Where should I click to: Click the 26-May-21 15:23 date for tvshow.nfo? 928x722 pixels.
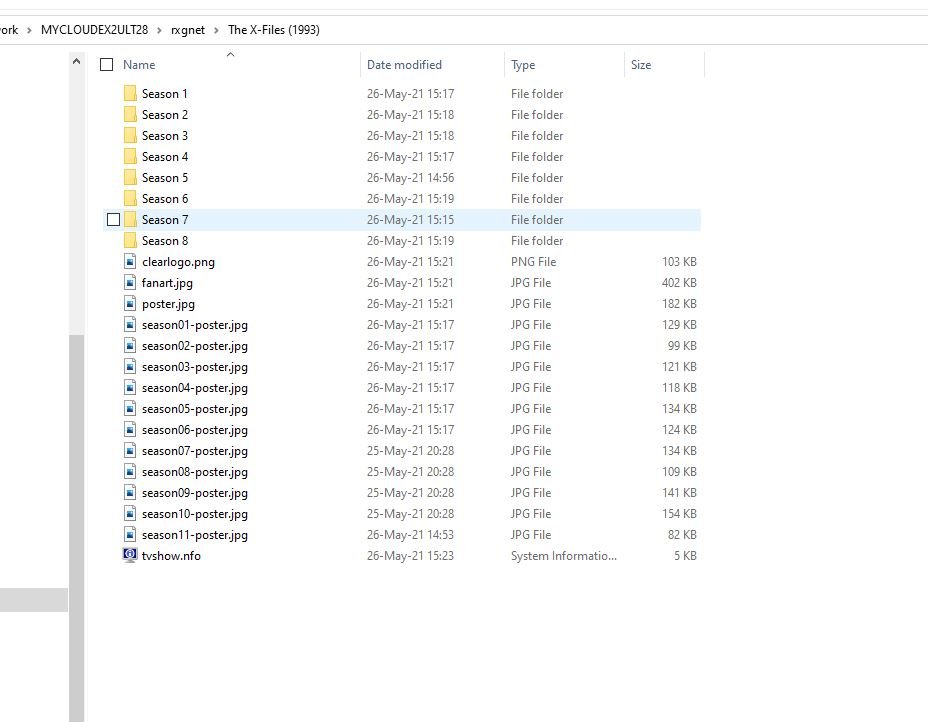click(x=410, y=555)
